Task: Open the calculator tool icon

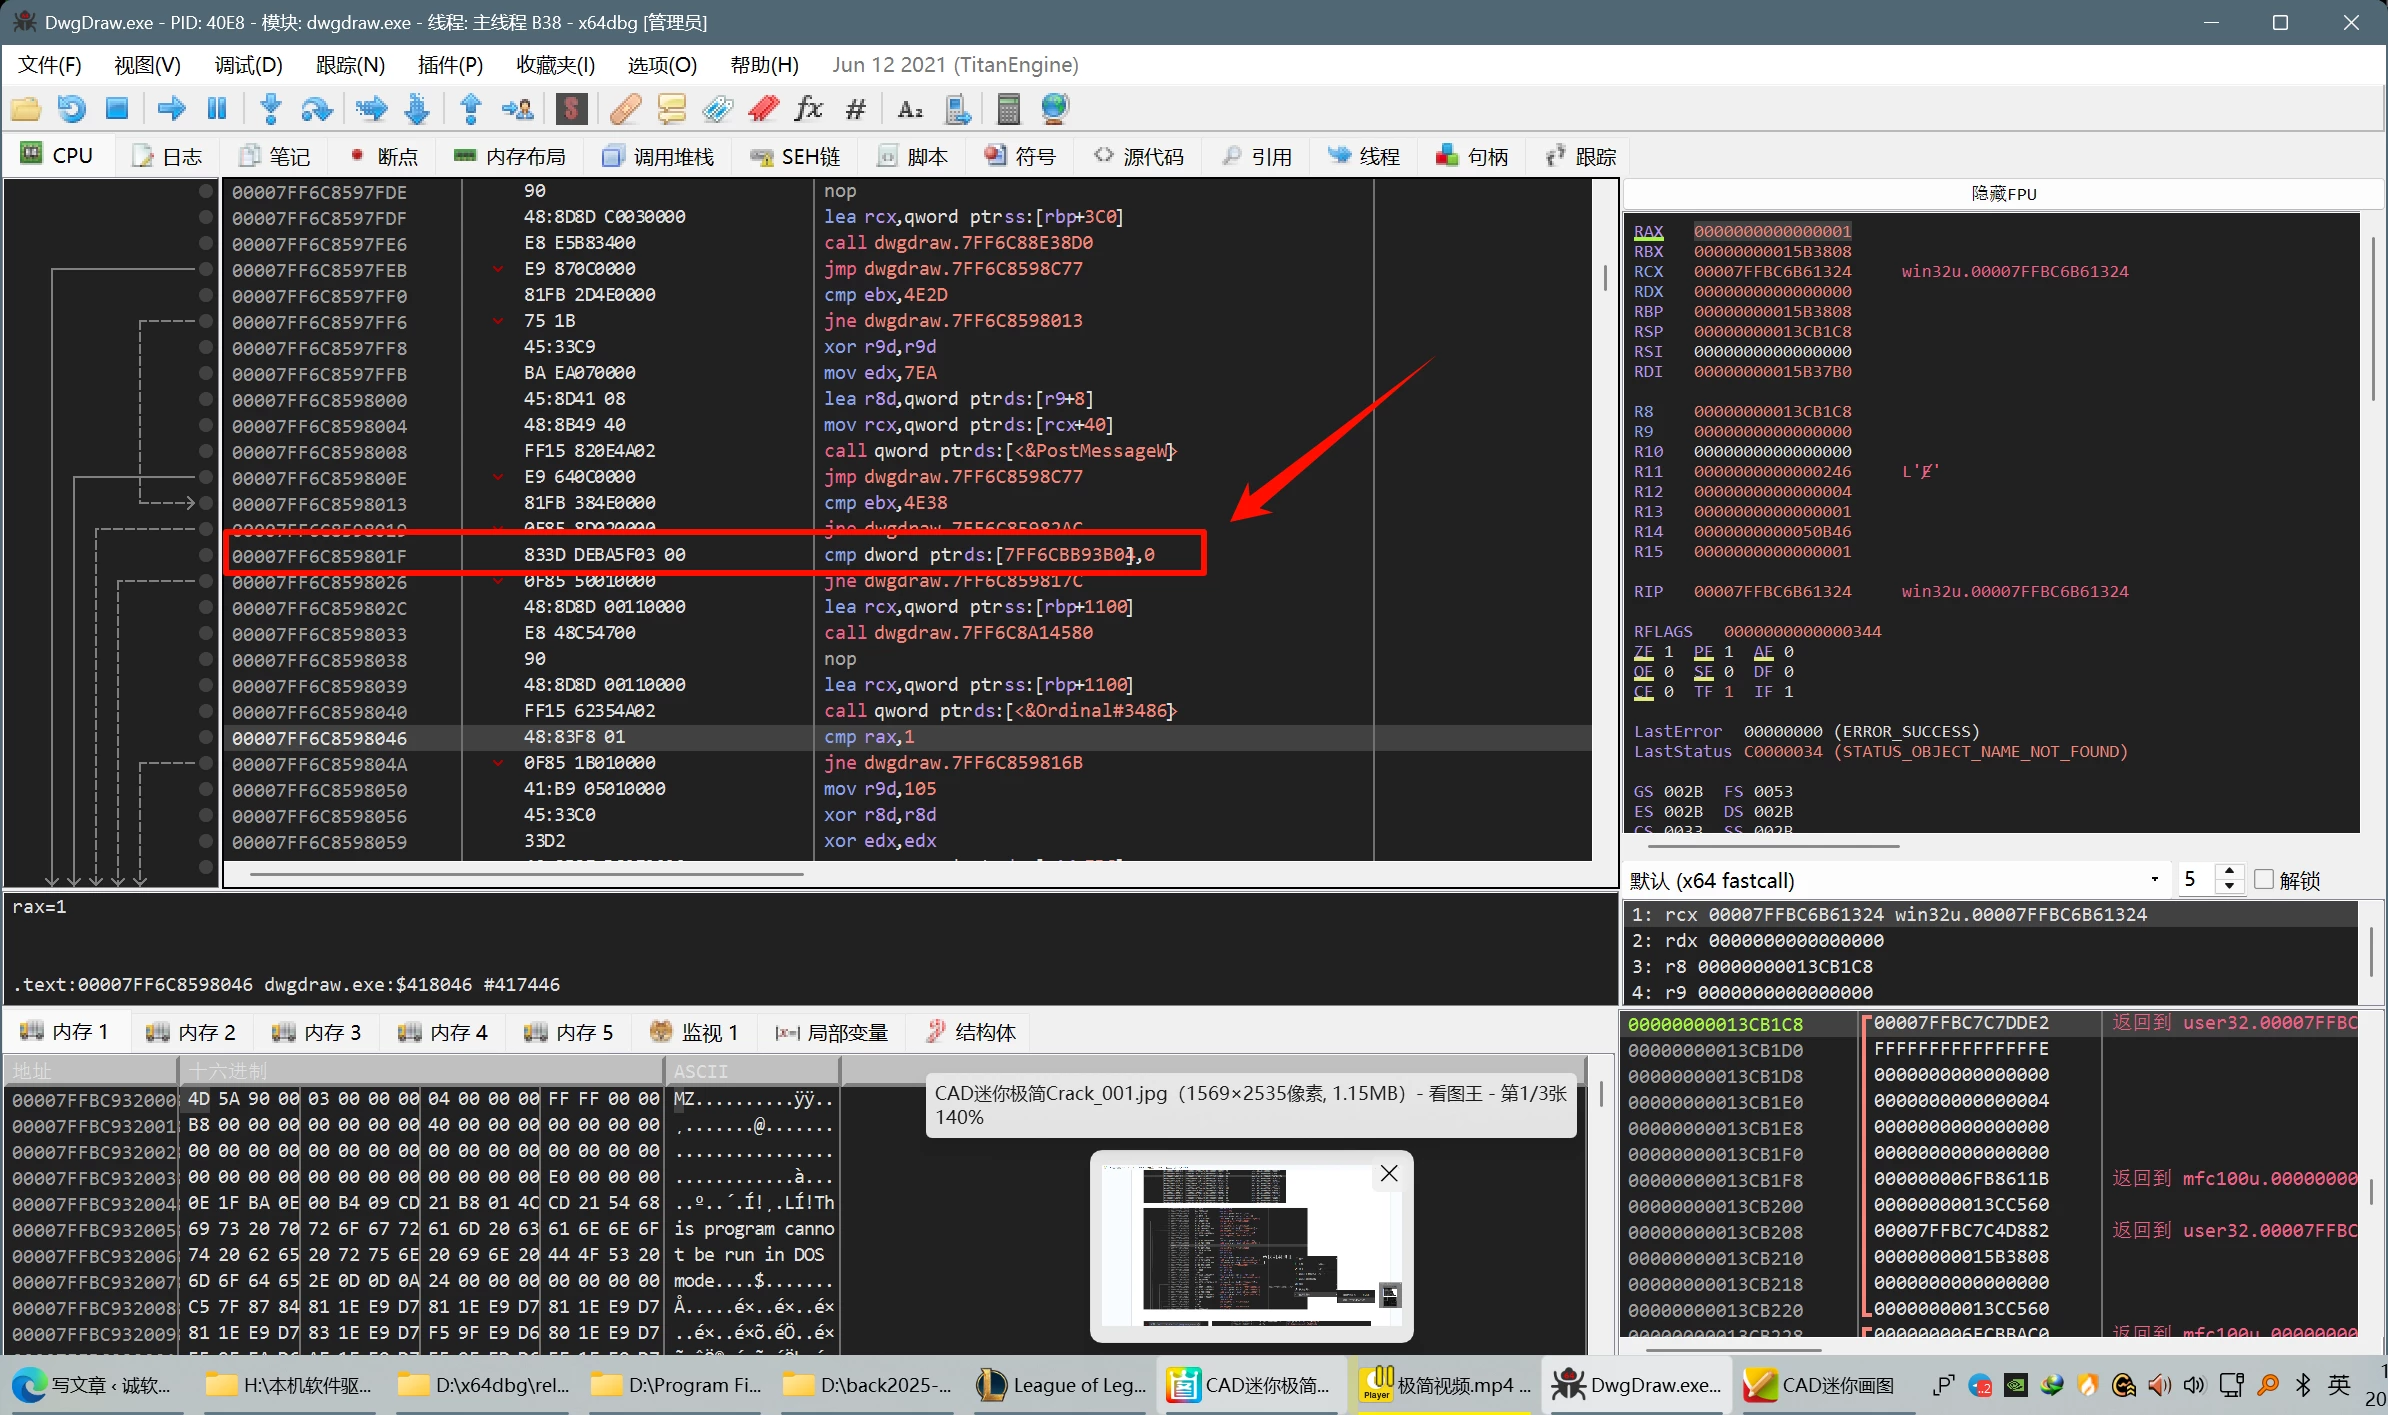Action: click(x=1008, y=108)
